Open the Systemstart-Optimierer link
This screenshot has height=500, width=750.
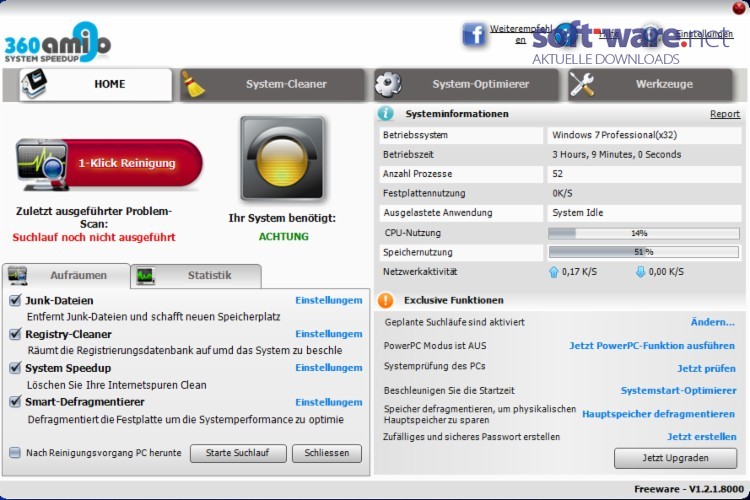[x=679, y=390]
